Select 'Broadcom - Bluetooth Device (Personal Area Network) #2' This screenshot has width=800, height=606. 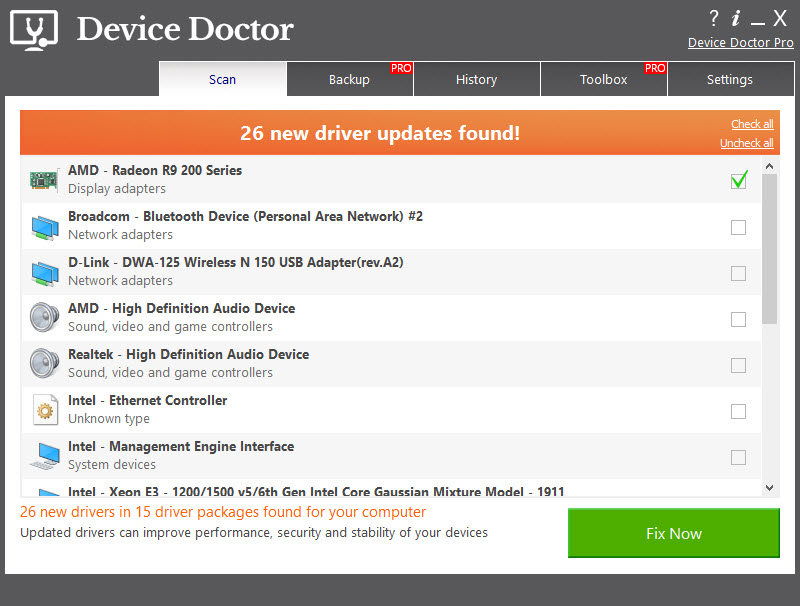(x=245, y=216)
